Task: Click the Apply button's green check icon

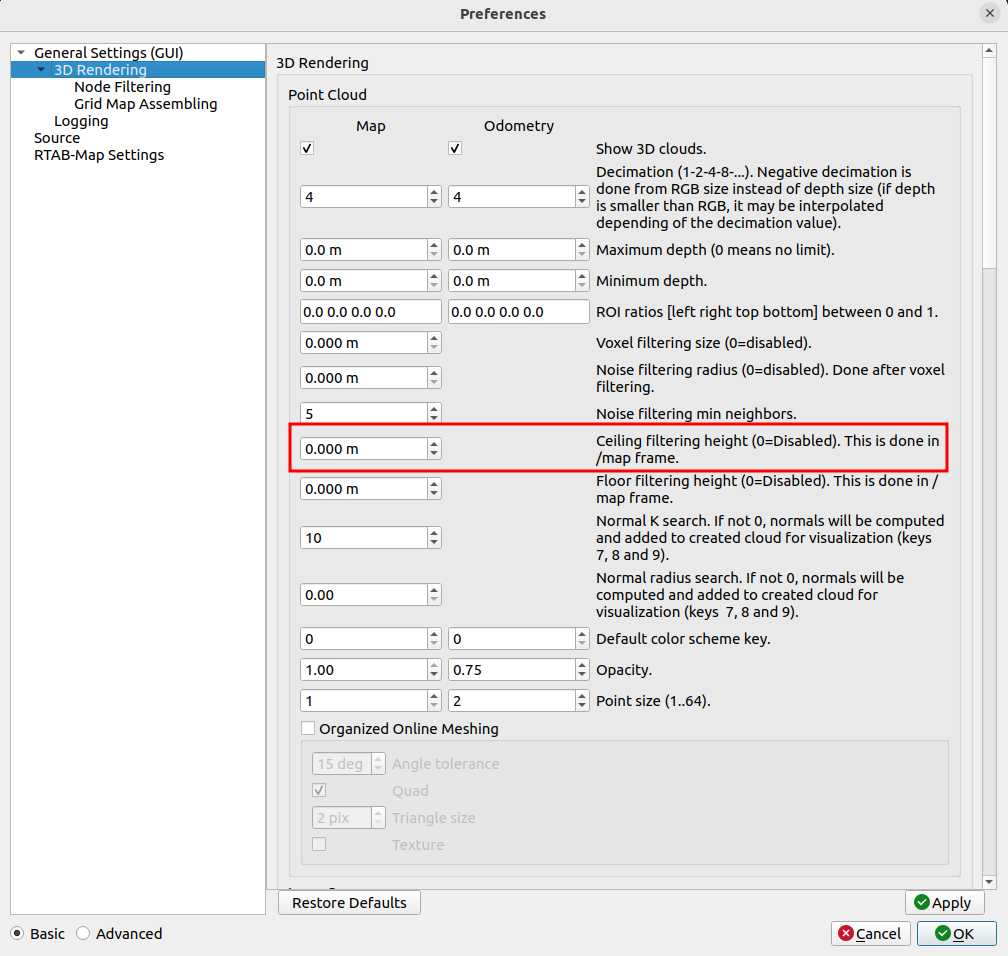Action: 921,902
